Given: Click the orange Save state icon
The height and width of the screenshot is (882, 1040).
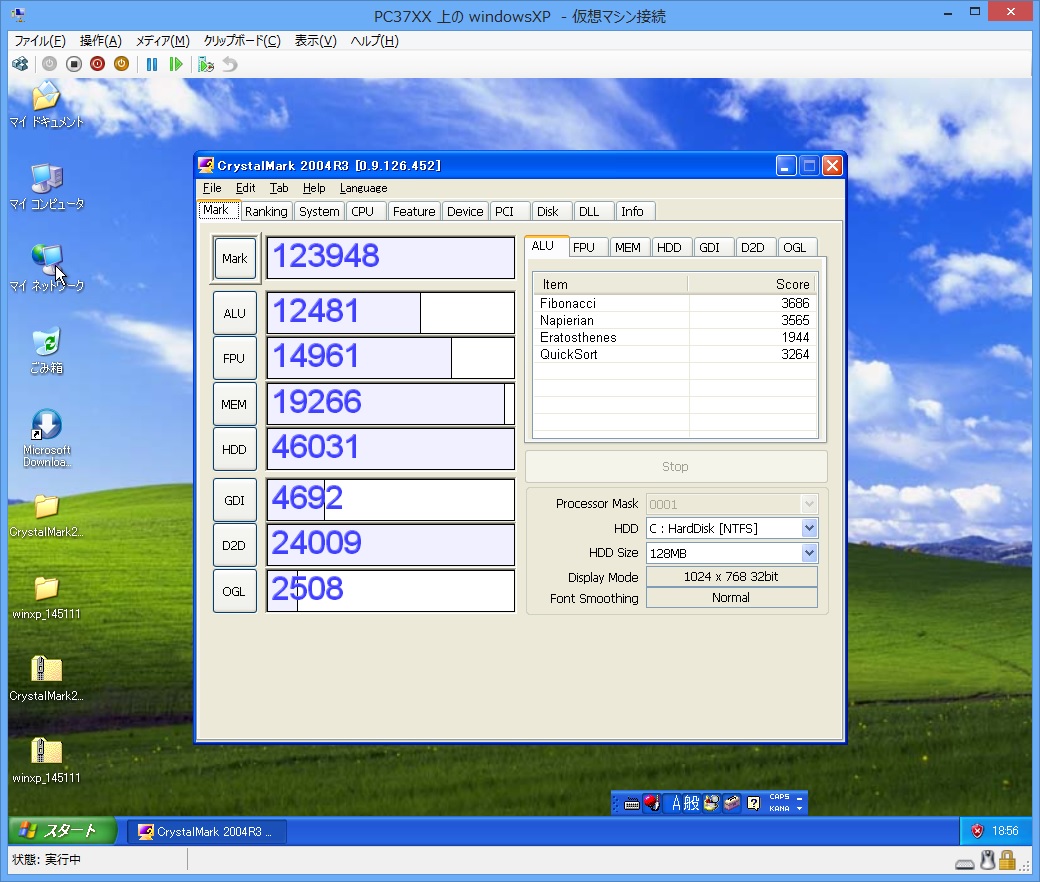Looking at the screenshot, I should pyautogui.click(x=121, y=64).
